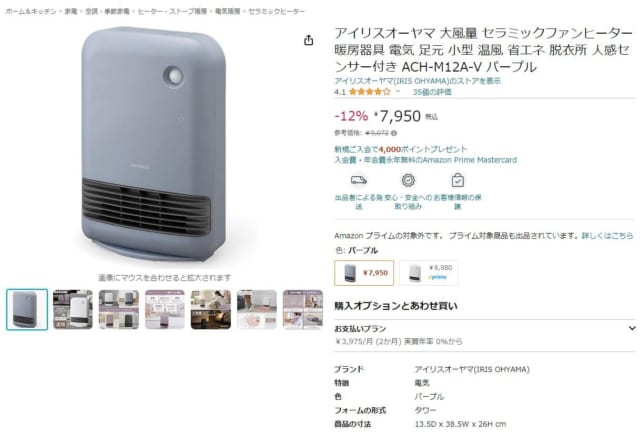Select the fifth room scene thumbnail
This screenshot has height=433, width=640.
click(211, 309)
